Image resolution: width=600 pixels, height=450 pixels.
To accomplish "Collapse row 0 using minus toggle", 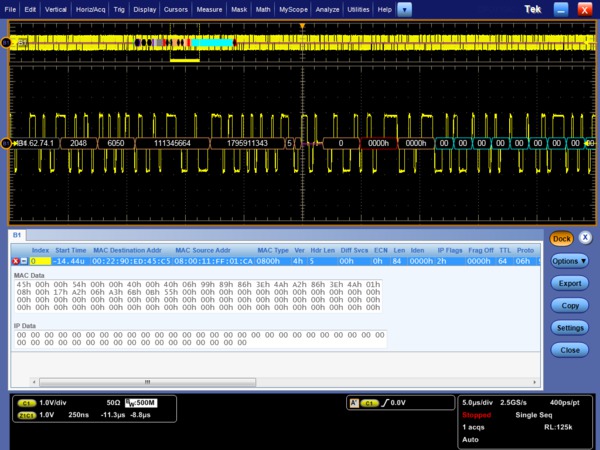I will tap(23, 260).
